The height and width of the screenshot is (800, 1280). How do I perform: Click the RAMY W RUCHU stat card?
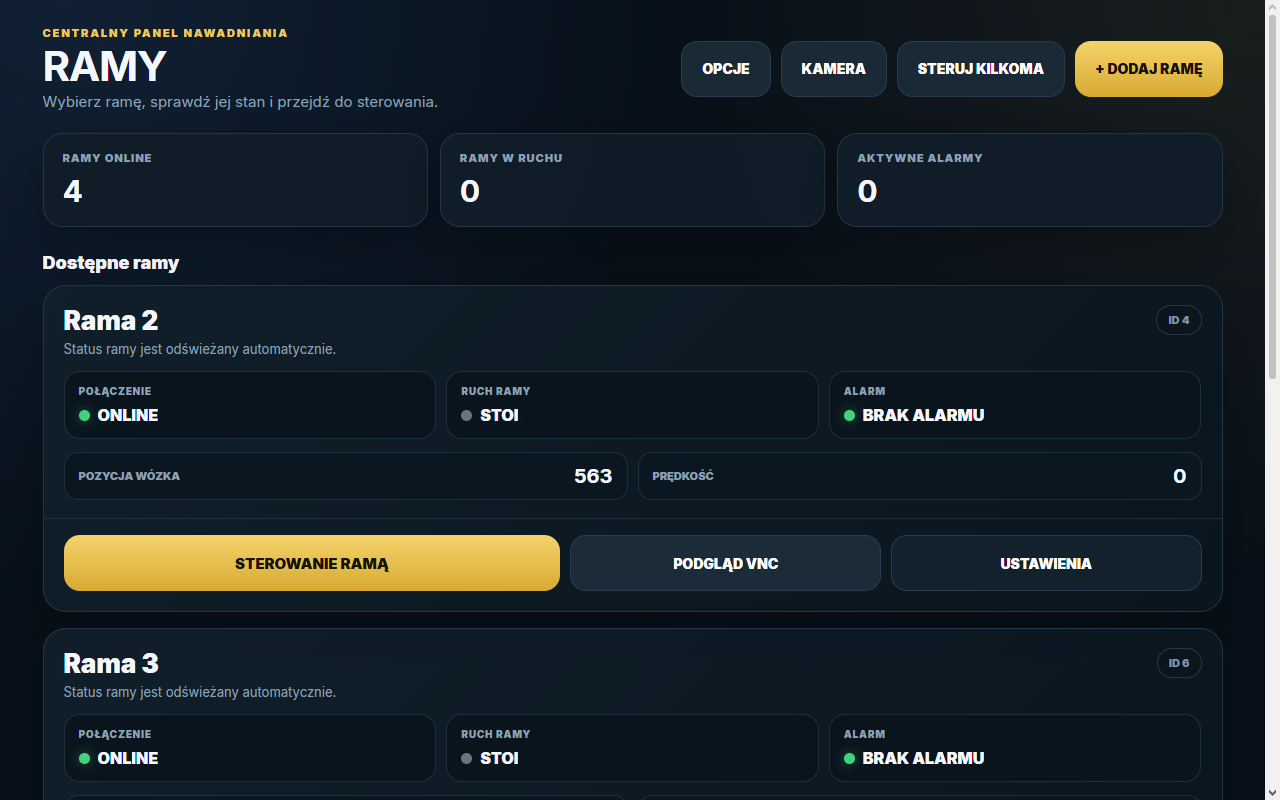632,180
